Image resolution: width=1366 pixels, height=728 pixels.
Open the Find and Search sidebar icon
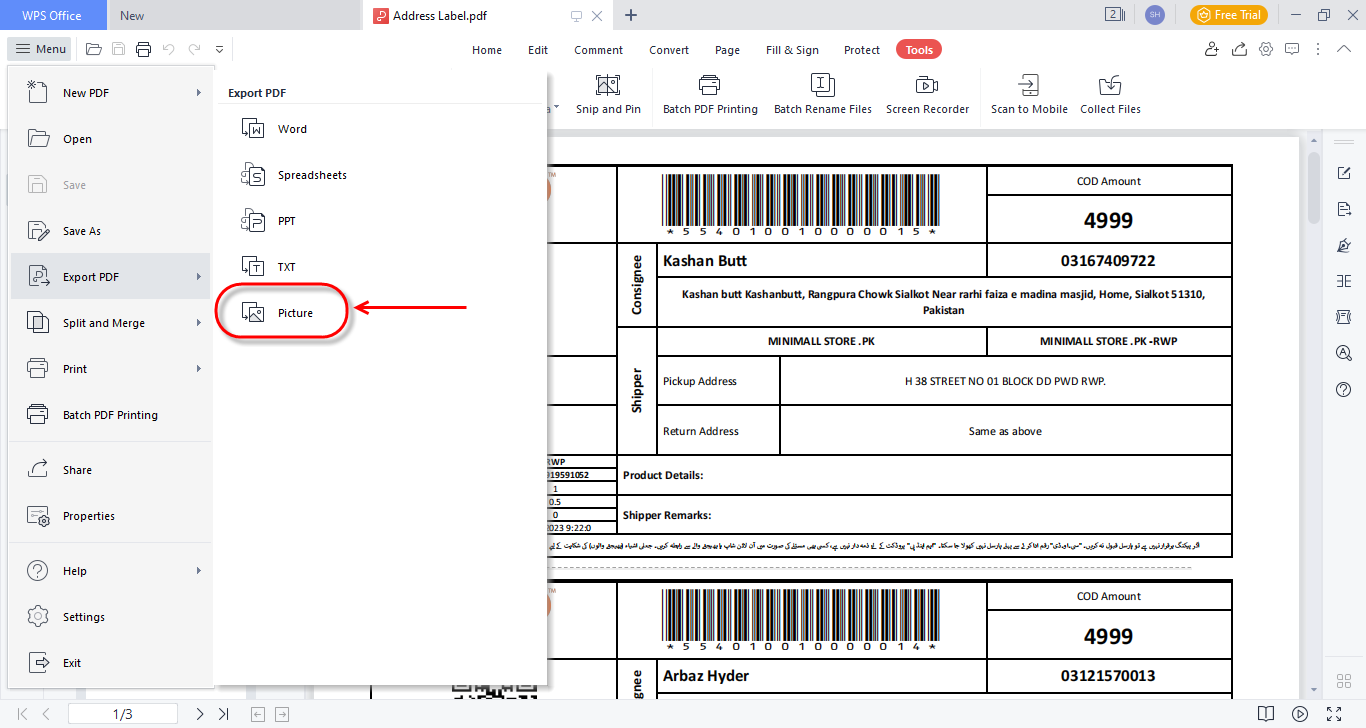1343,352
